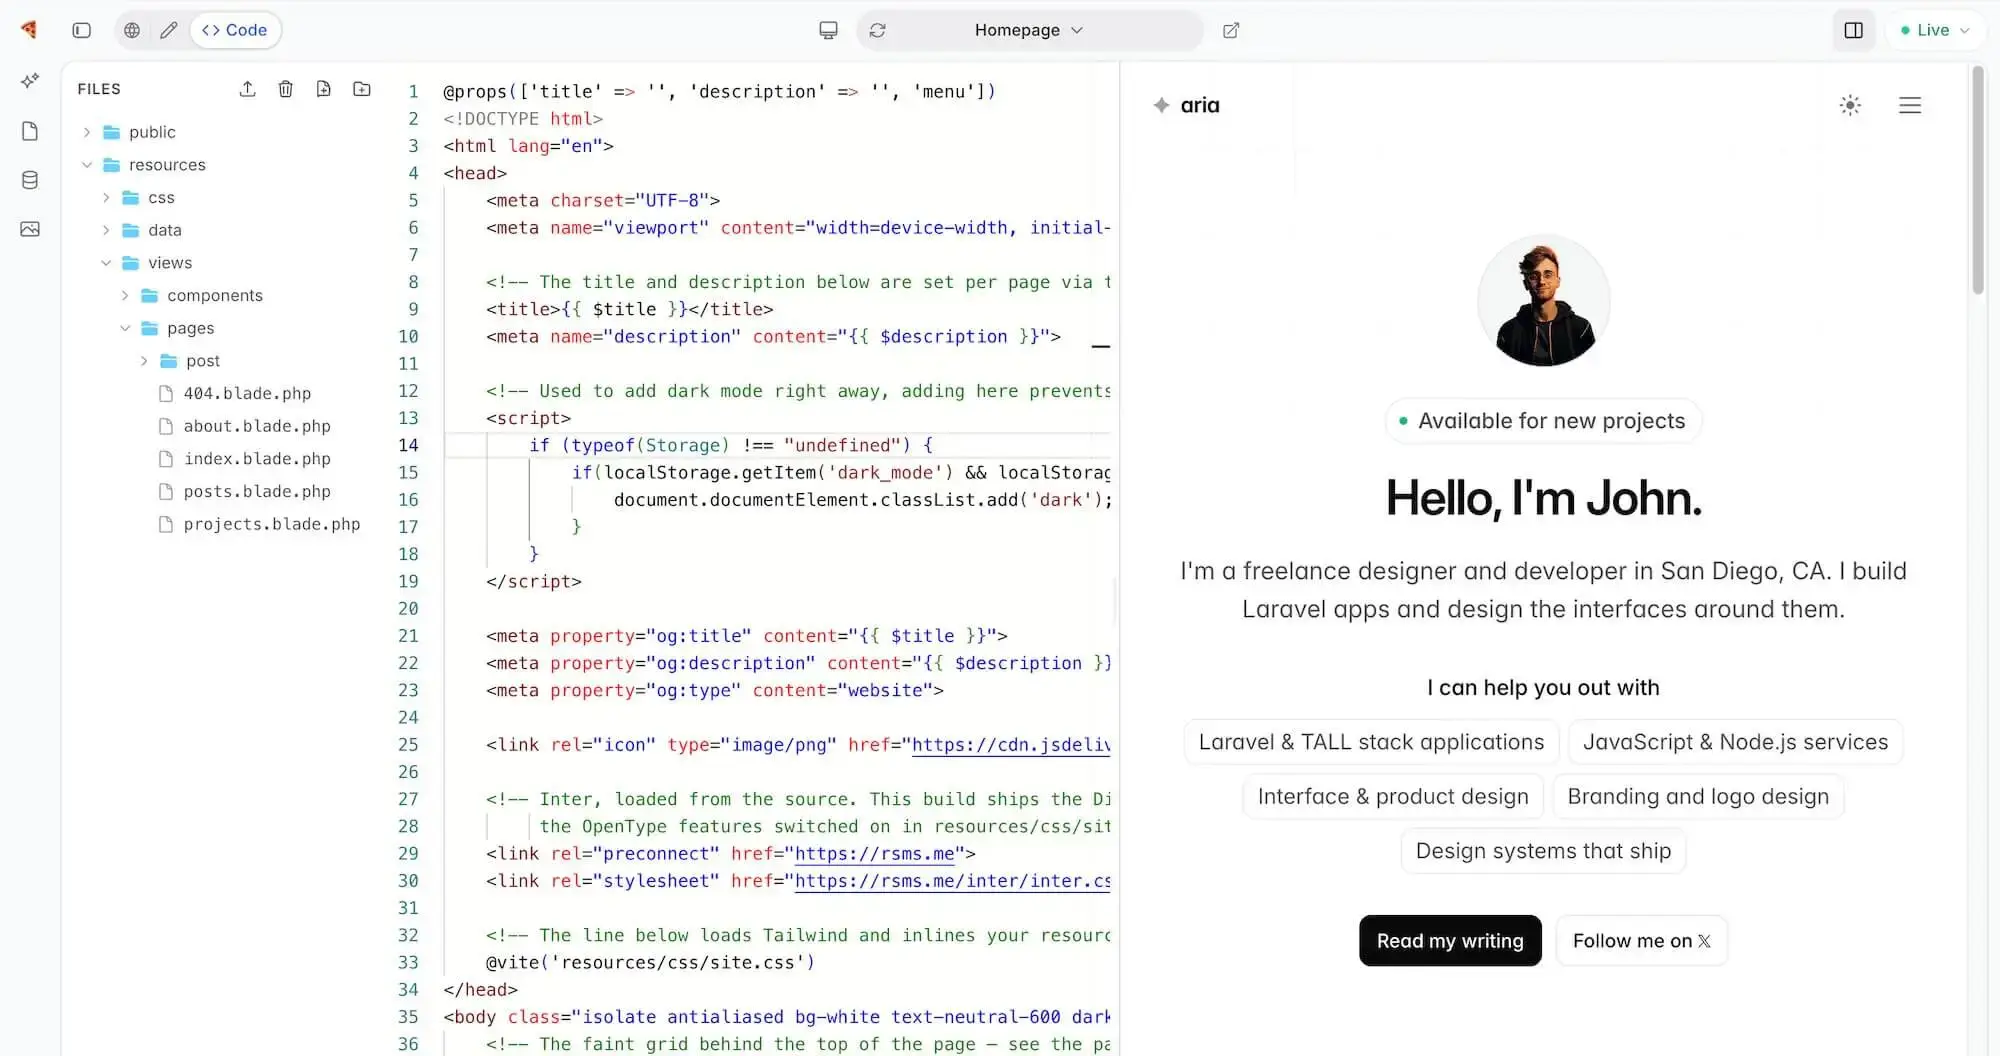Collapse the pages folder
Screen dimensions: 2000x1056
125,328
